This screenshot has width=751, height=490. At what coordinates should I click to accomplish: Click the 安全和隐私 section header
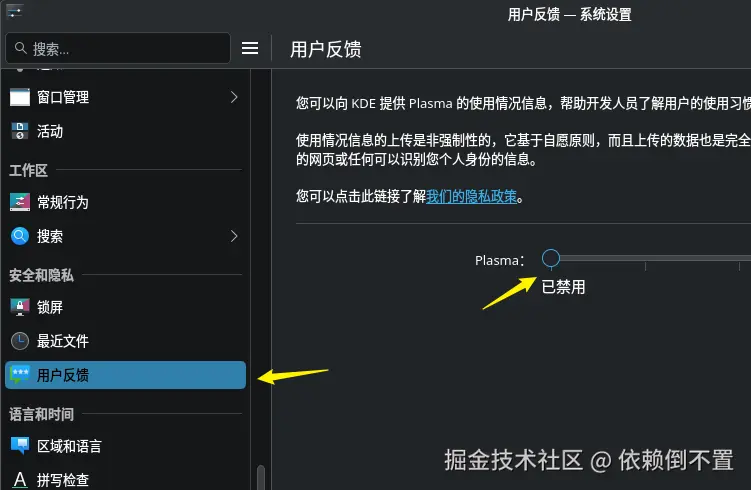coord(42,275)
